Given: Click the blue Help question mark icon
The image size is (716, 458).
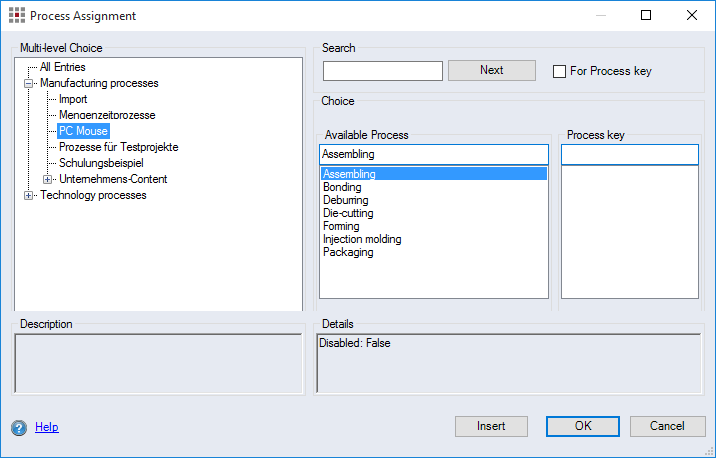Looking at the screenshot, I should [x=19, y=428].
